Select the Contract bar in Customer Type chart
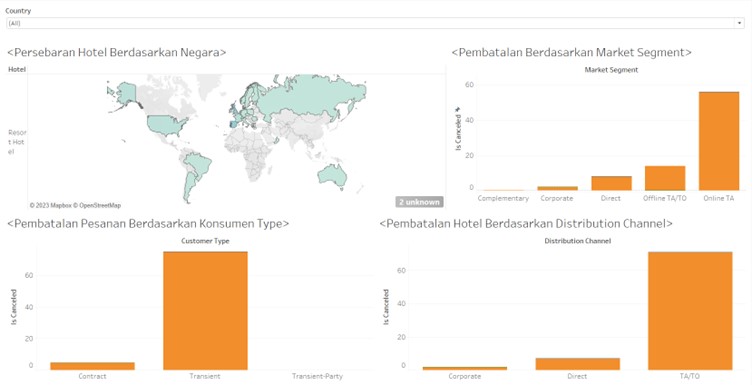This screenshot has width=752, height=385. click(93, 366)
